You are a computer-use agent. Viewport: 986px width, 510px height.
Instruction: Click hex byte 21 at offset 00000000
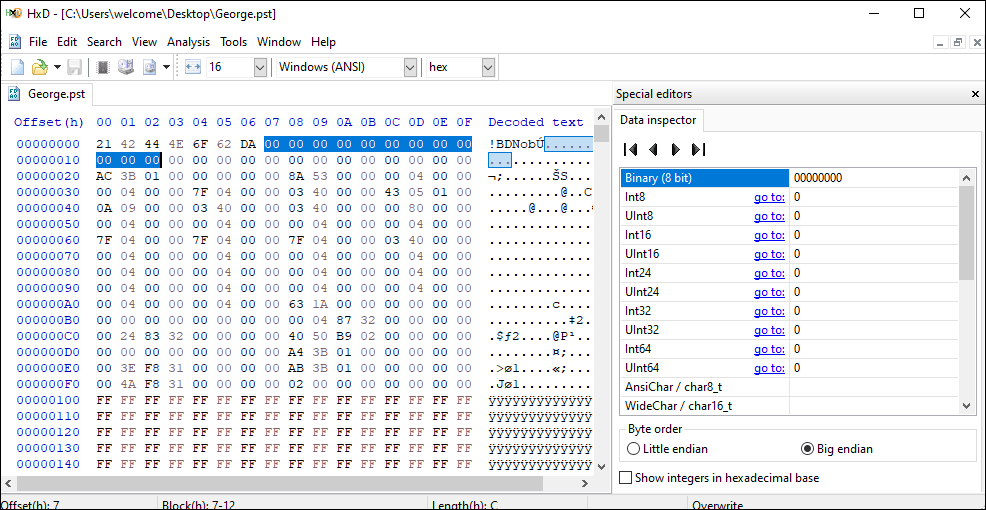click(104, 144)
